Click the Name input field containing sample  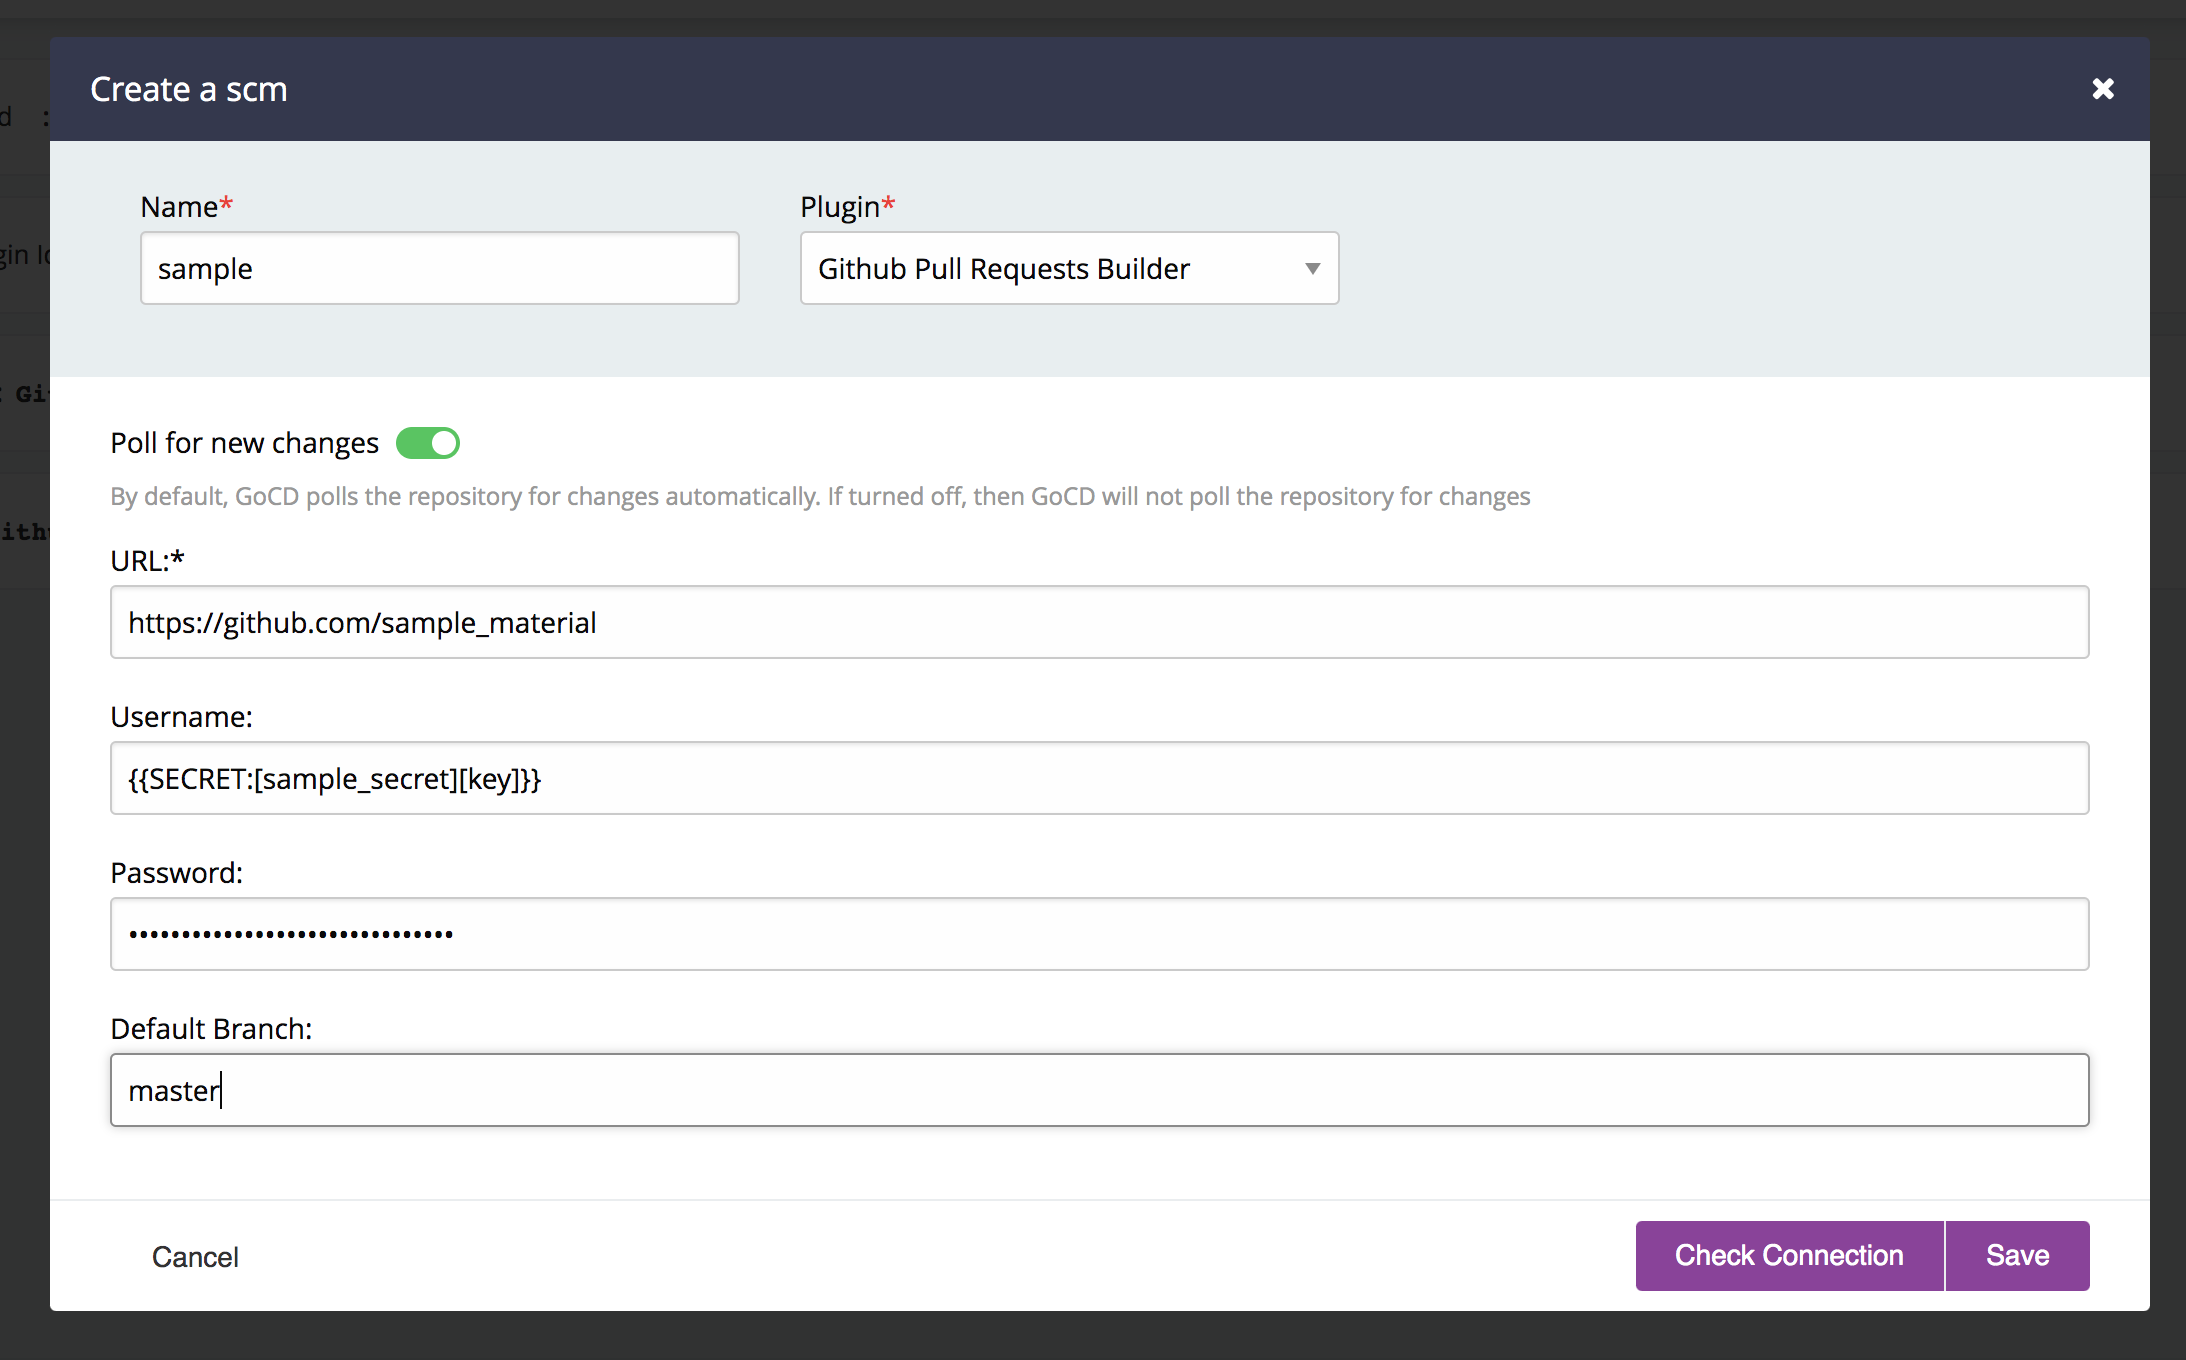[x=440, y=268]
